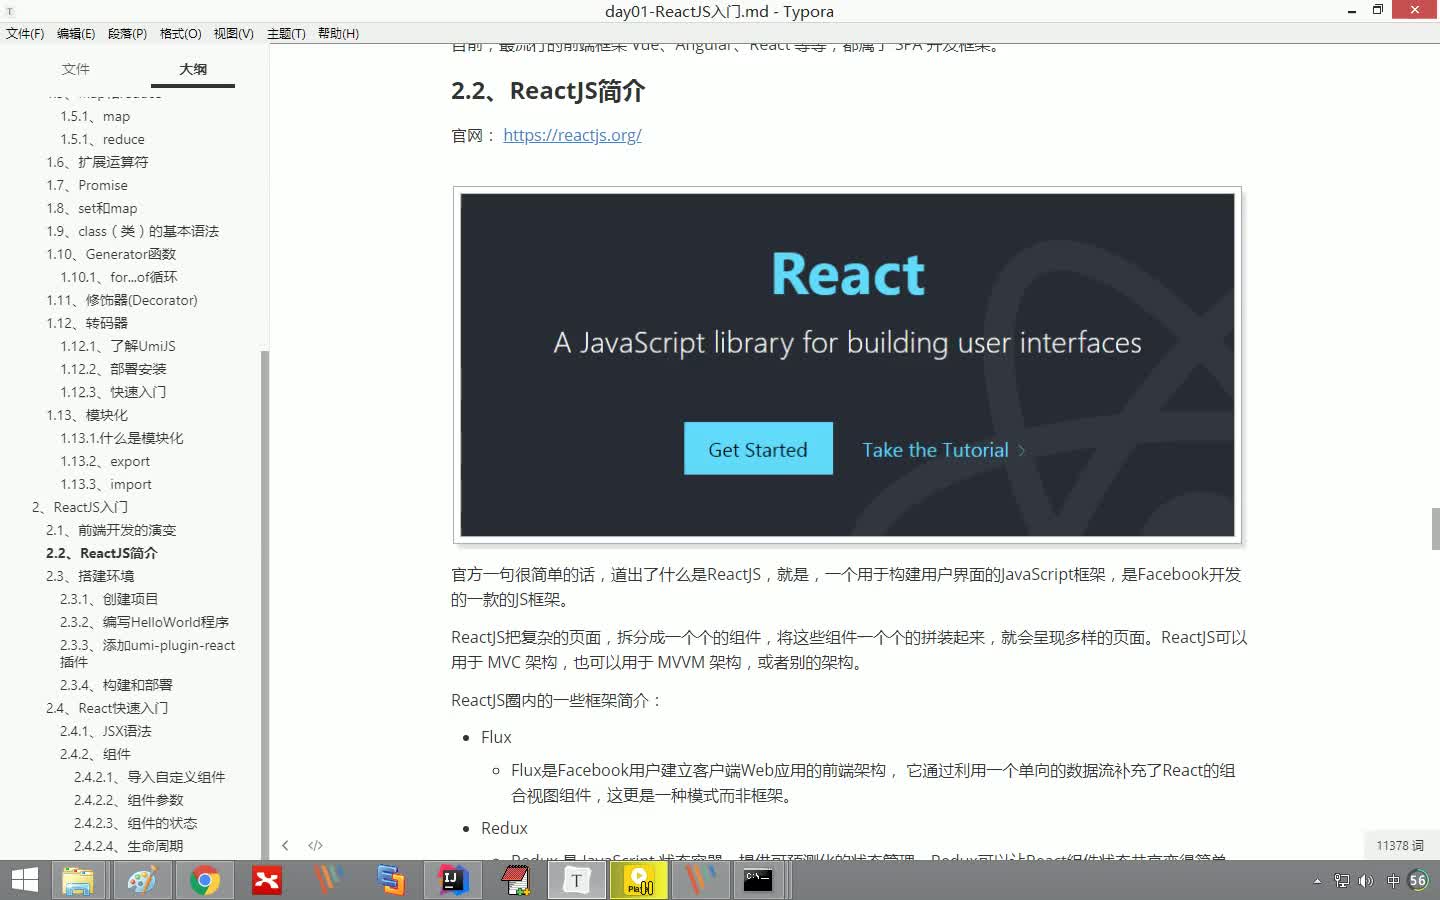The image size is (1440, 900).
Task: Open the yellow player icon on taskbar
Action: point(639,880)
